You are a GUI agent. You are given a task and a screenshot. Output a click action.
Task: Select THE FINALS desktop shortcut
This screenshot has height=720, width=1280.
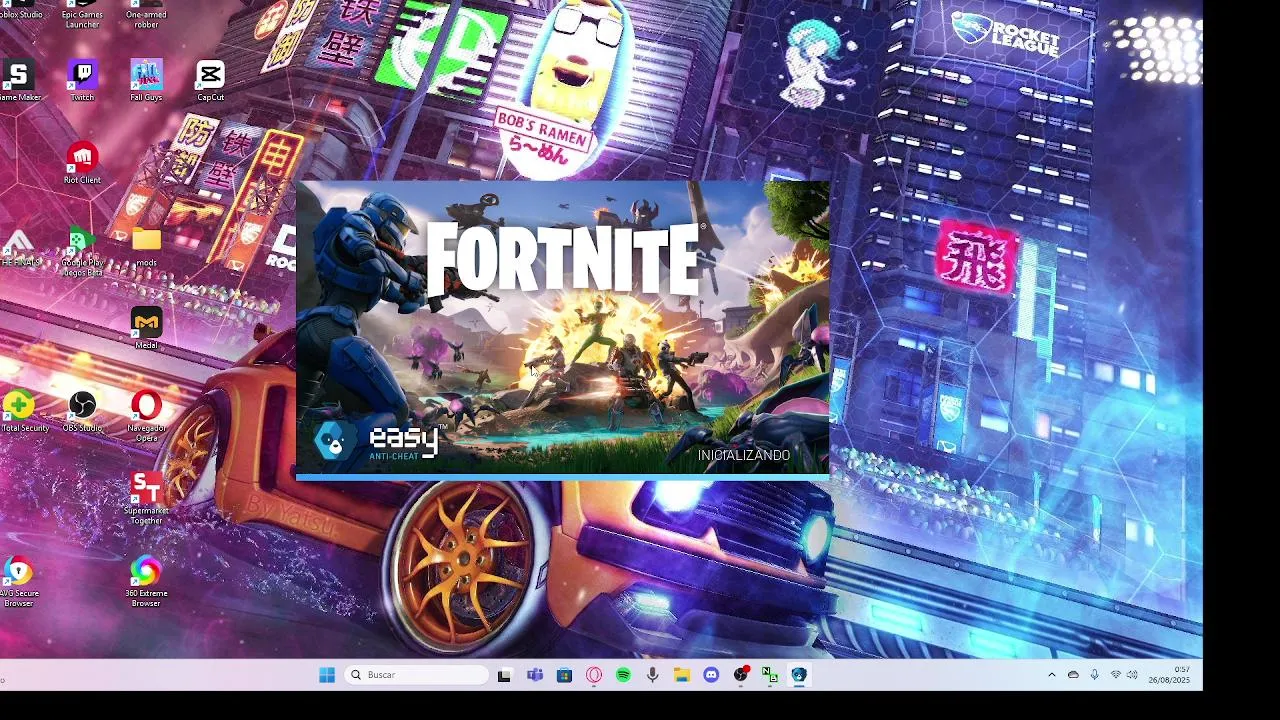pyautogui.click(x=19, y=247)
